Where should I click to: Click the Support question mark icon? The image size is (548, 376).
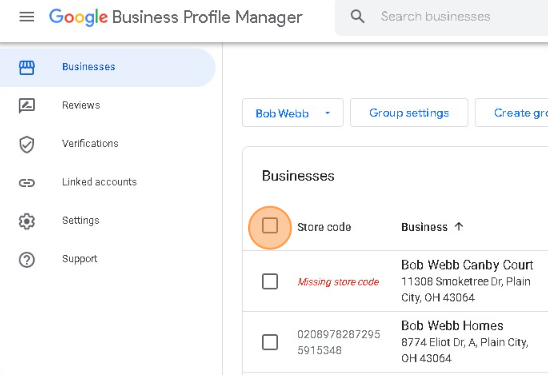[27, 260]
